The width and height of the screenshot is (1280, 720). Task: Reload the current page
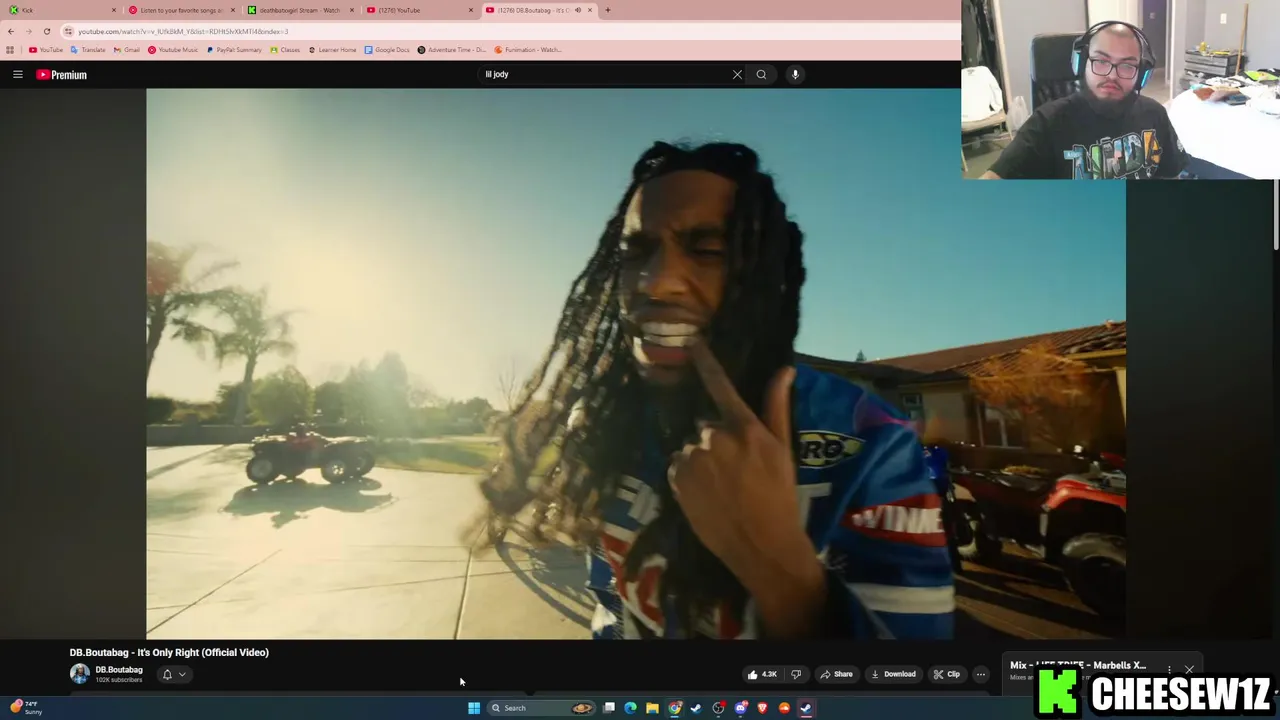coord(46,31)
